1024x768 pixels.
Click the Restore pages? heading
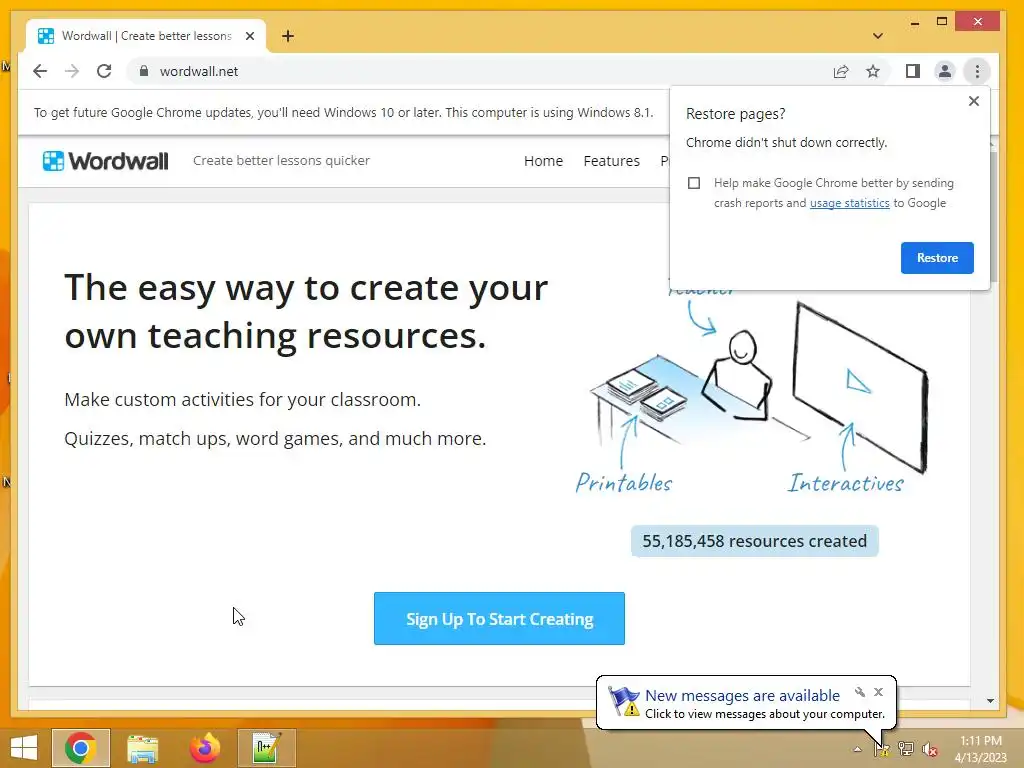[735, 114]
